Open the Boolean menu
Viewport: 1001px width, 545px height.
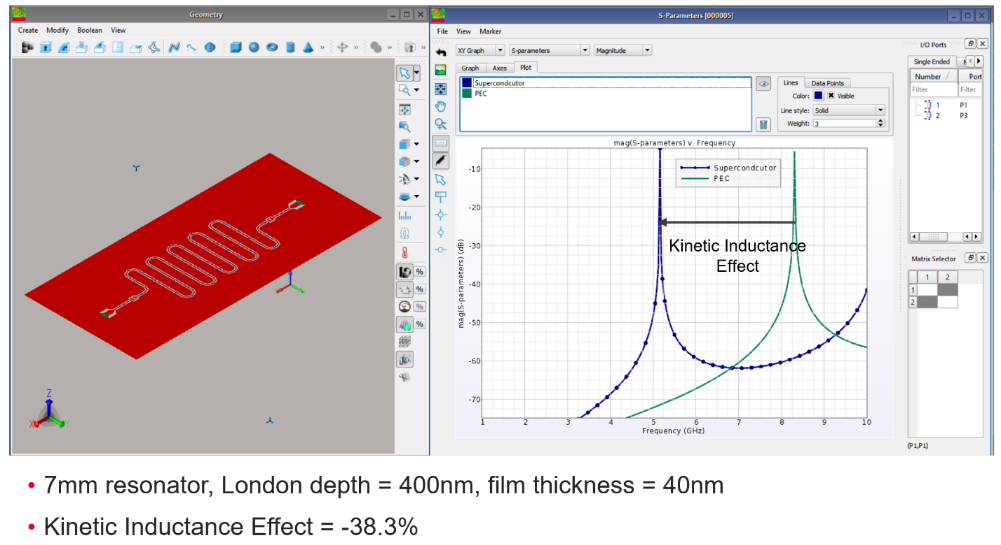click(90, 30)
